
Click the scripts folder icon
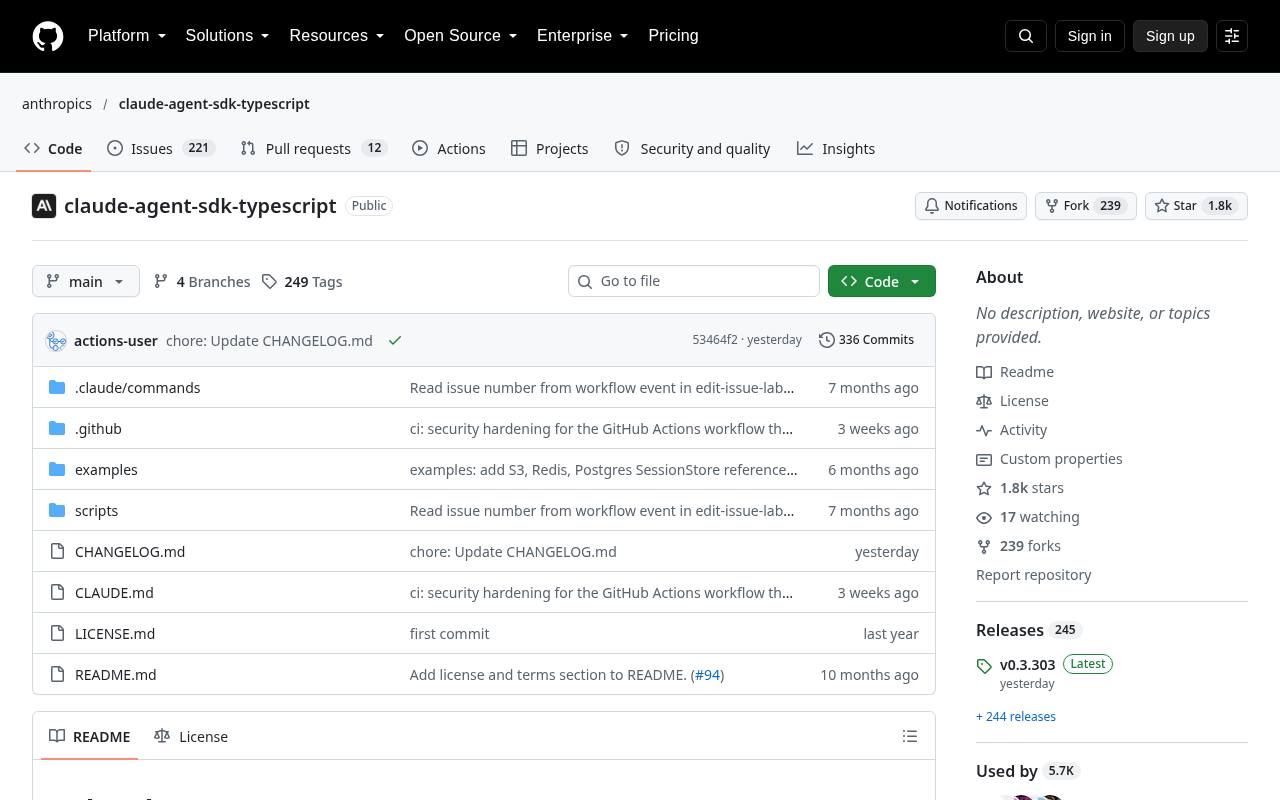[57, 510]
